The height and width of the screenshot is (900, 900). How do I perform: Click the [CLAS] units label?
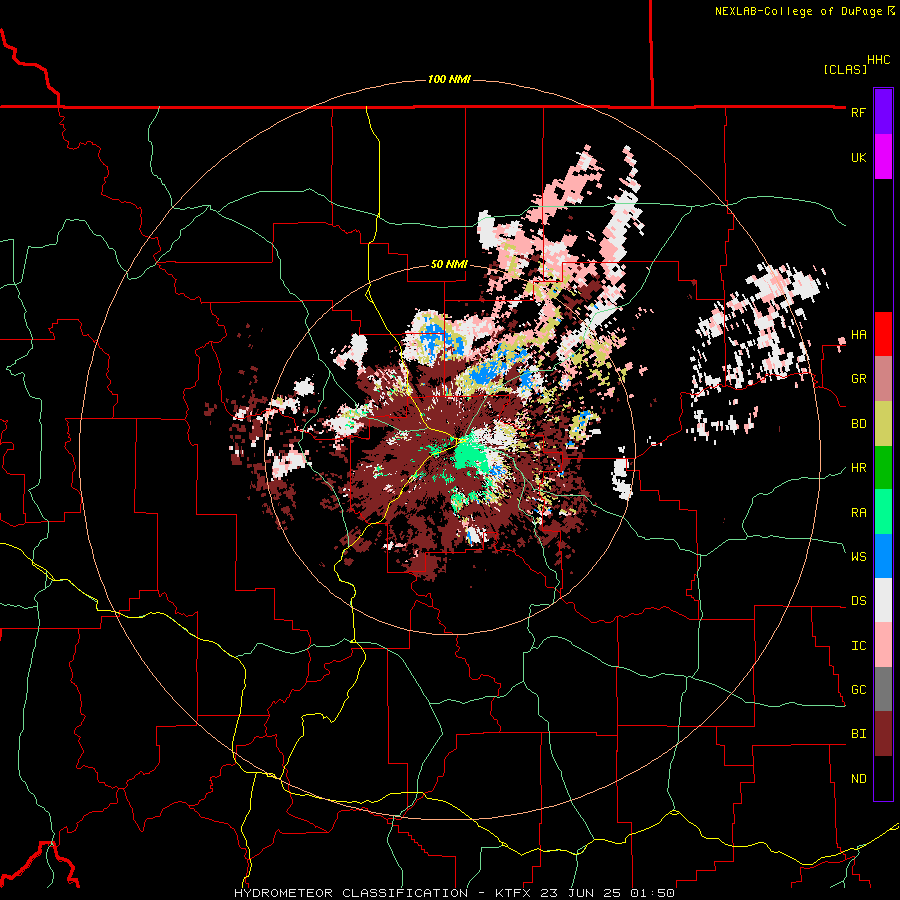pos(845,70)
